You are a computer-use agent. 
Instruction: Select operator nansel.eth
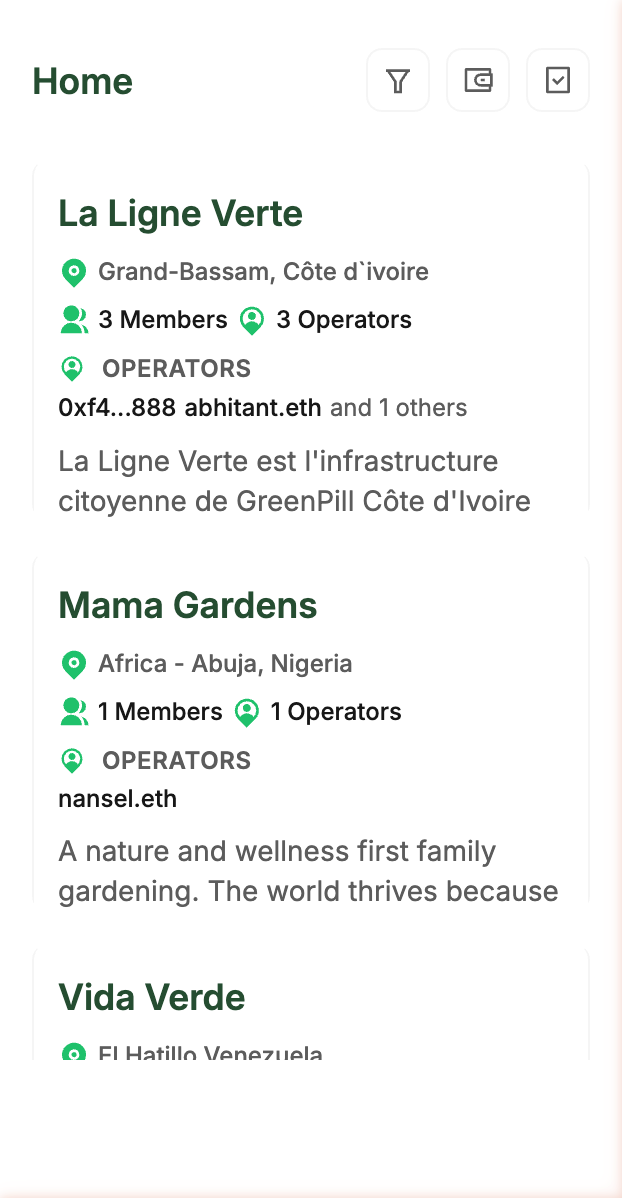coord(118,800)
